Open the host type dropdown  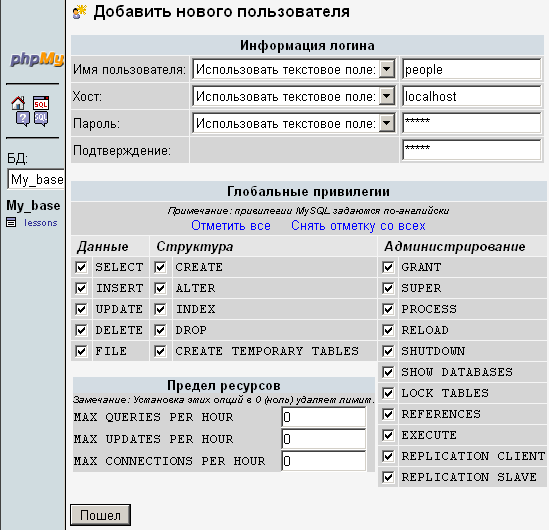294,96
